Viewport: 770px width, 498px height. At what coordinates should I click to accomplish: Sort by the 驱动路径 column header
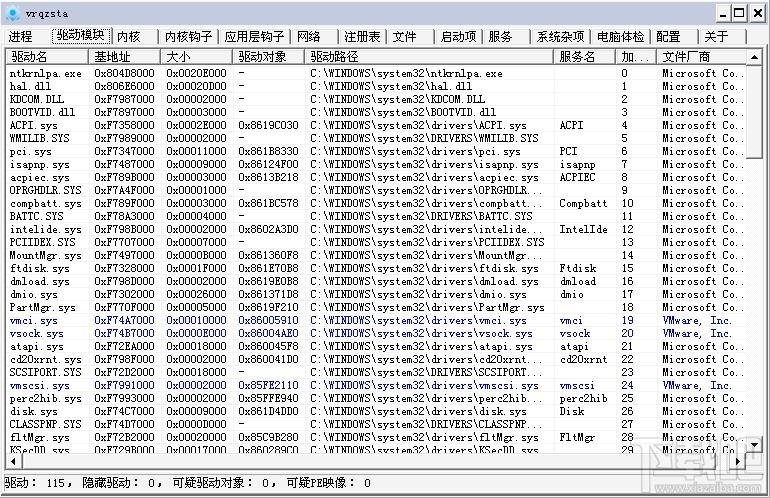coord(429,57)
